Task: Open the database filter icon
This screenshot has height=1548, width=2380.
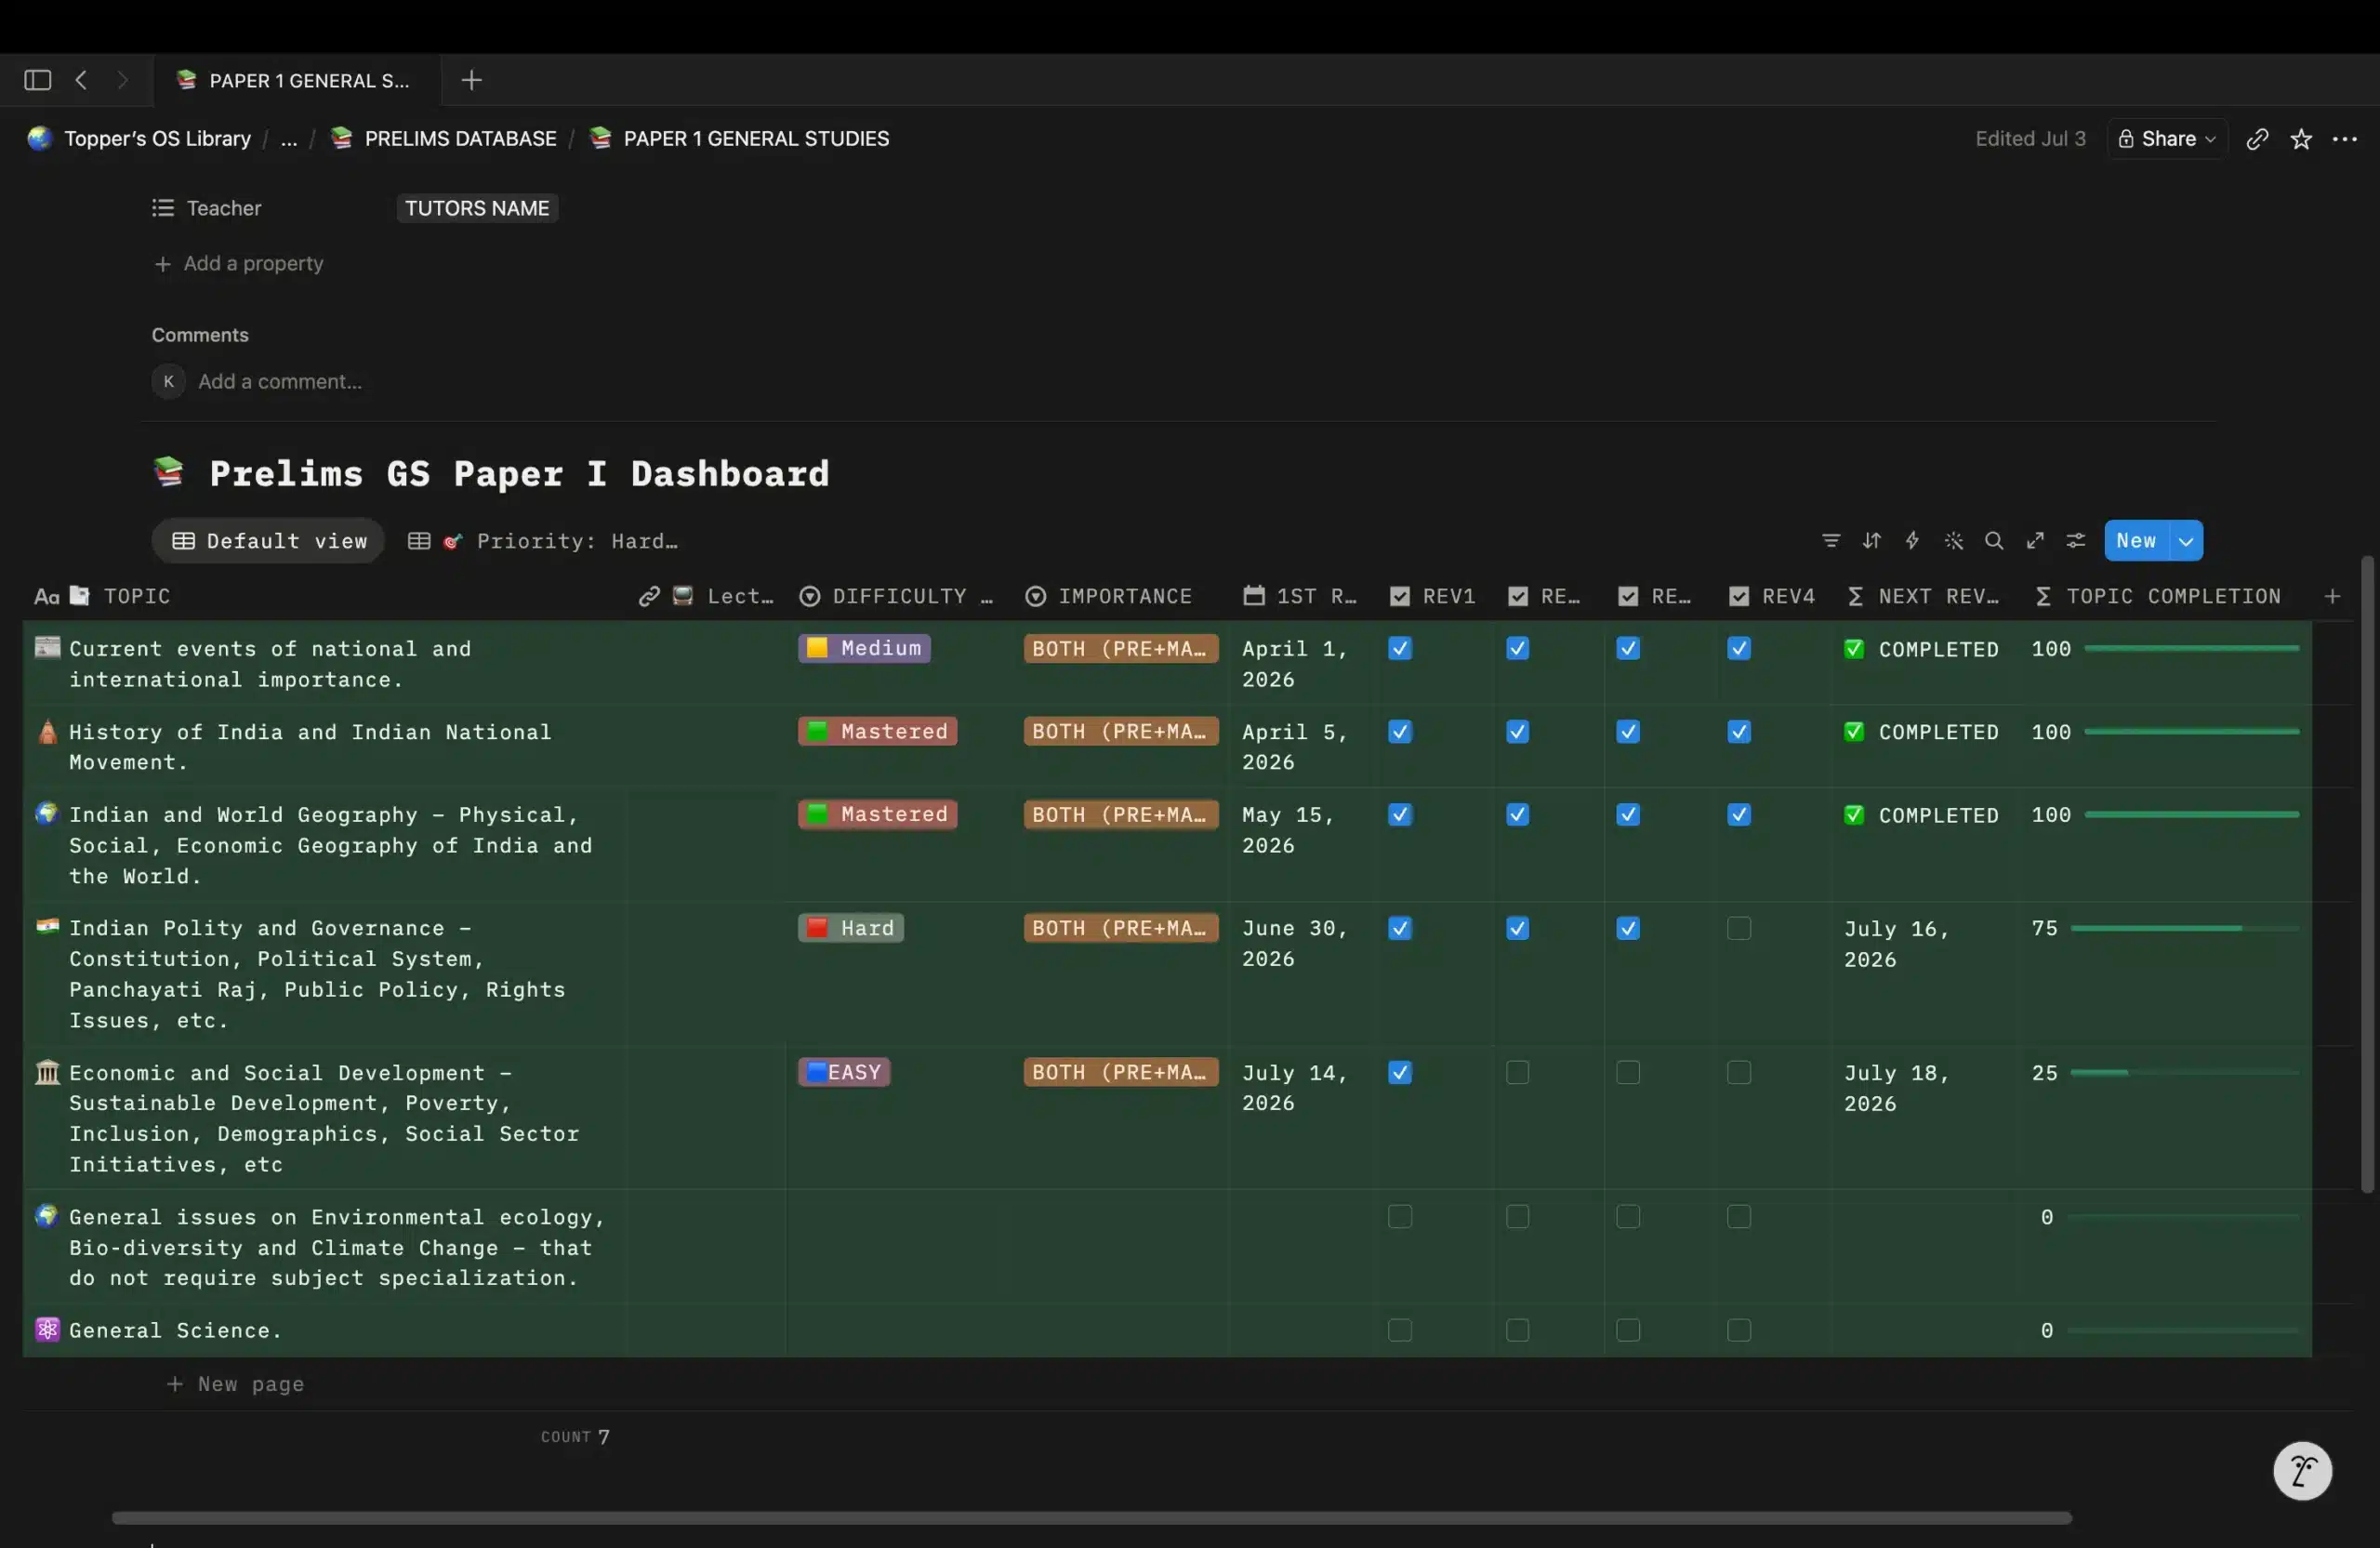Action: point(1830,541)
